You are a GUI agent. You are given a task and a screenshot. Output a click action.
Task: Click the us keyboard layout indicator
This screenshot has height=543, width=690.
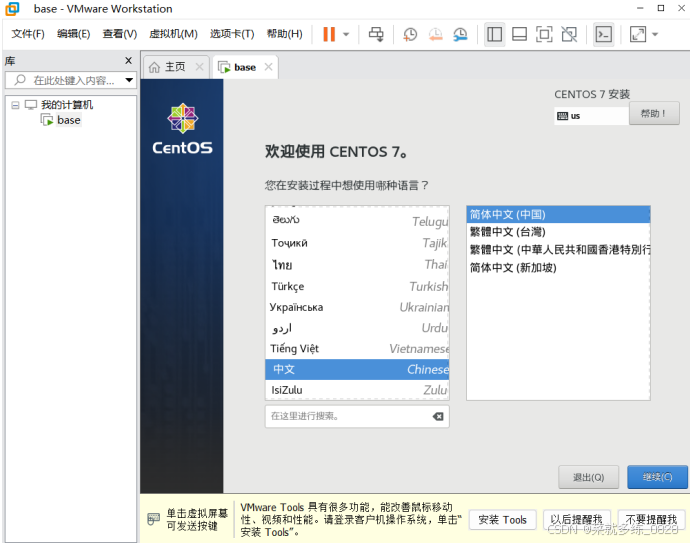click(591, 116)
